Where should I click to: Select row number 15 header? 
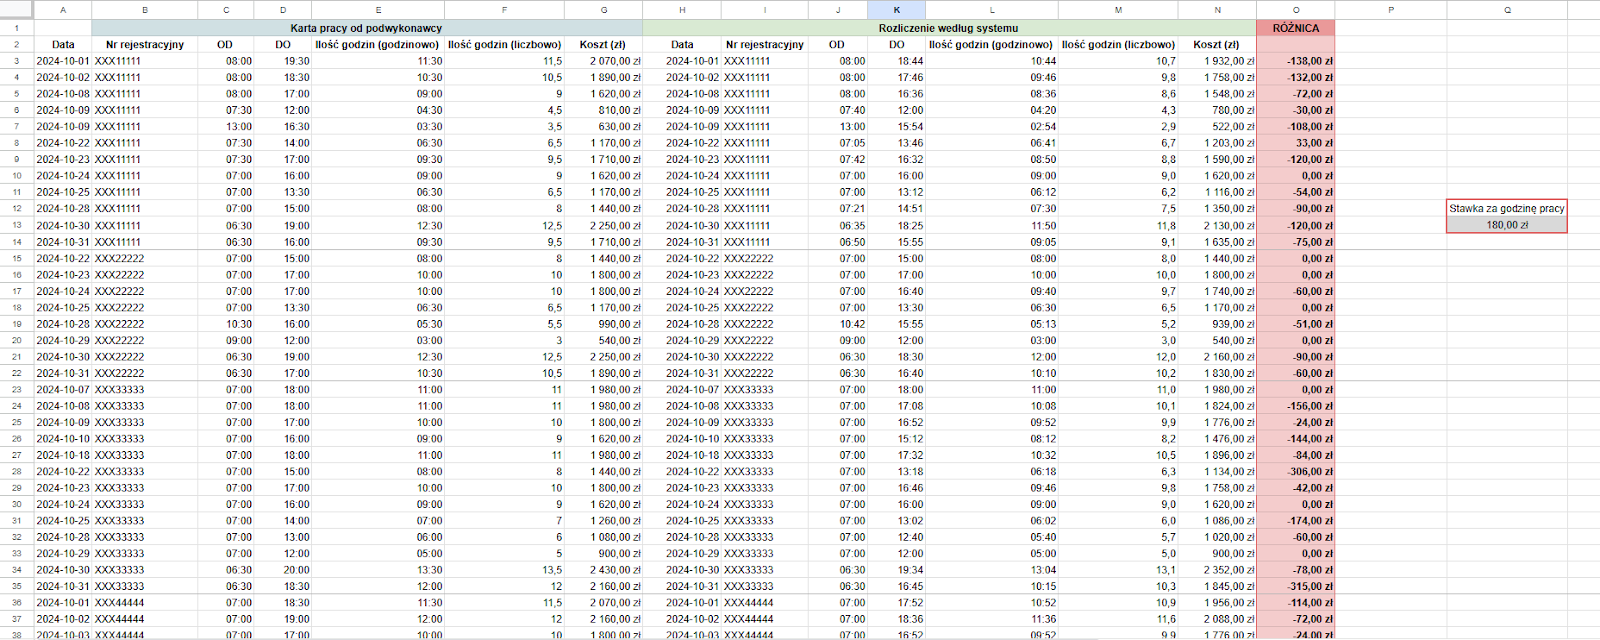click(17, 258)
